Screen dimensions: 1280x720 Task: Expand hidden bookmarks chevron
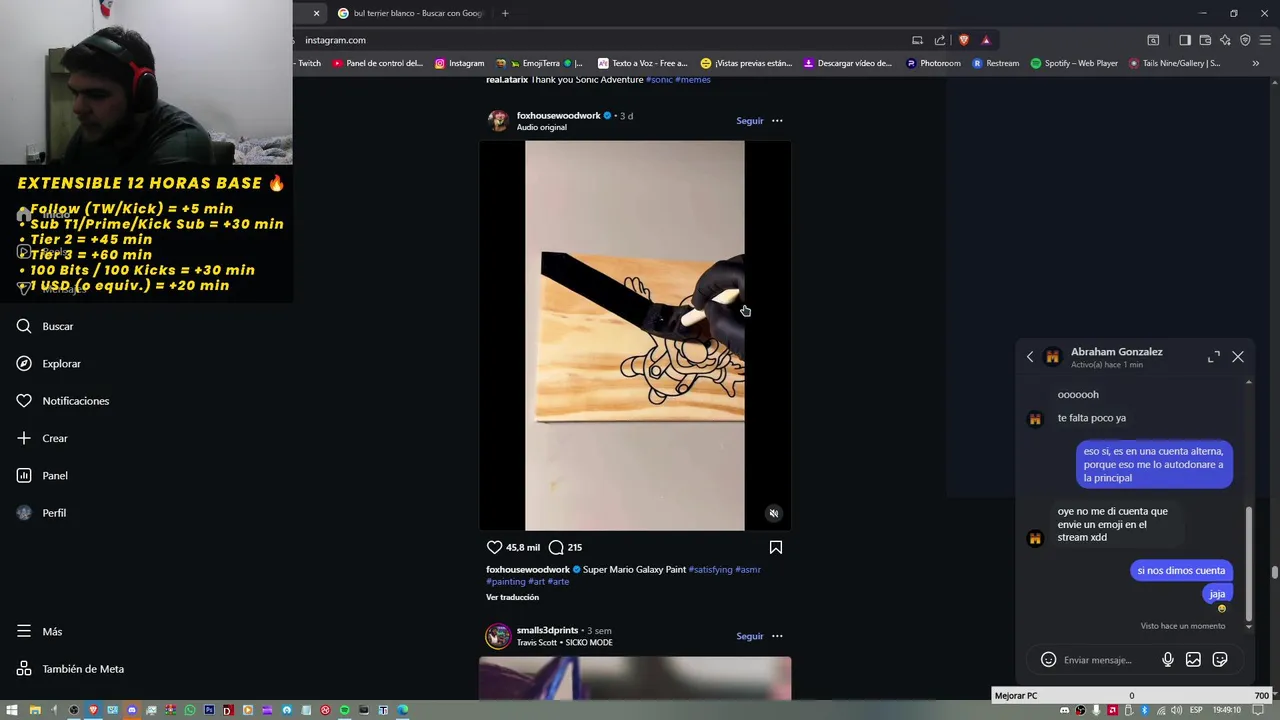point(1255,63)
